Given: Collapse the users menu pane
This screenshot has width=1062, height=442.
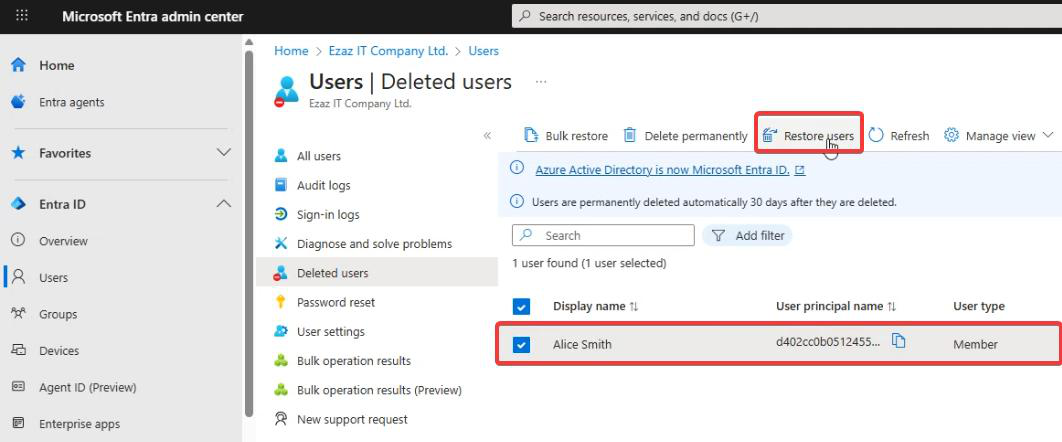Looking at the screenshot, I should tap(487, 135).
